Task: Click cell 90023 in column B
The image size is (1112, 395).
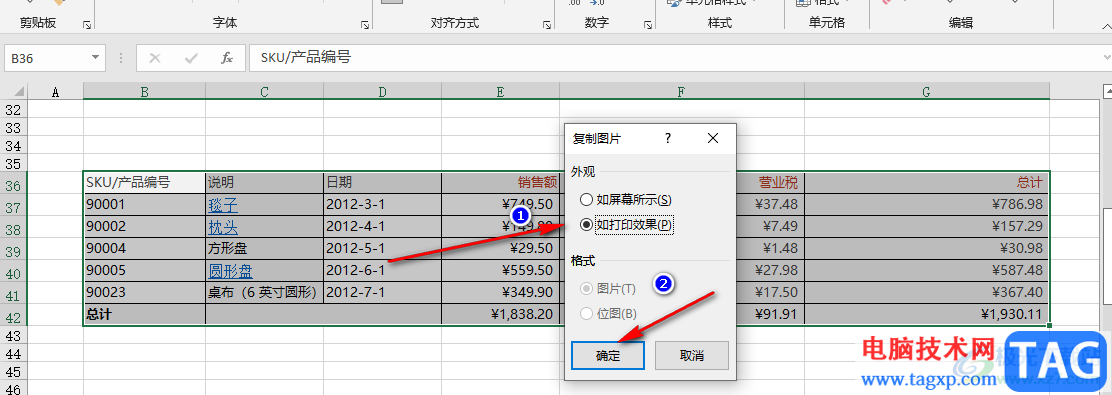Action: coord(144,292)
